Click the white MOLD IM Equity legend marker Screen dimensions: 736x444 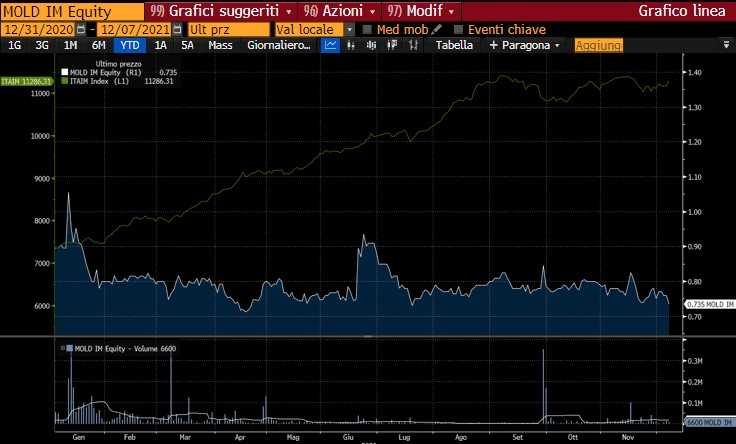pos(65,72)
